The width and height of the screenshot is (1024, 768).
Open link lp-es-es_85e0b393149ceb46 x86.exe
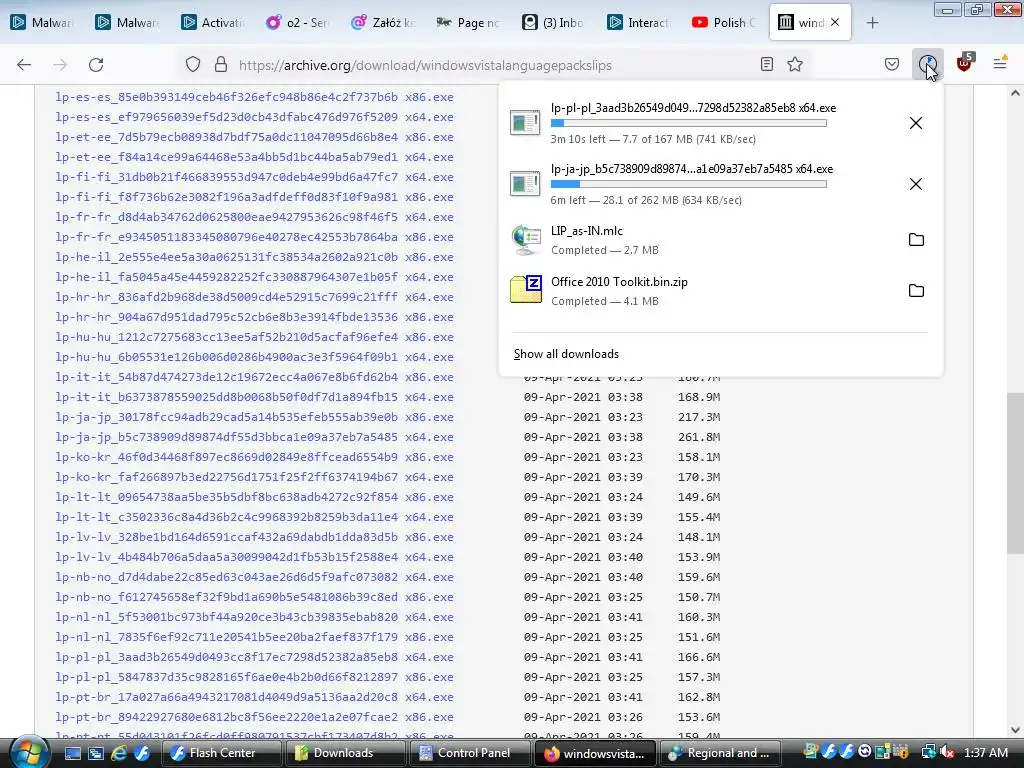point(254,97)
